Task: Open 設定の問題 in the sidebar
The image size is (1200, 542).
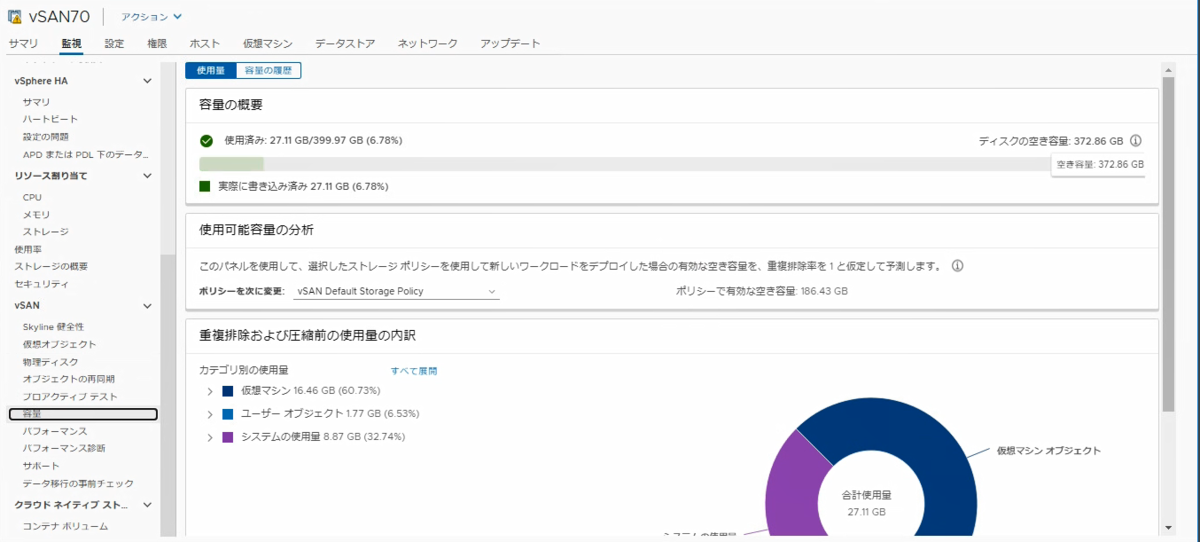Action: [x=46, y=136]
